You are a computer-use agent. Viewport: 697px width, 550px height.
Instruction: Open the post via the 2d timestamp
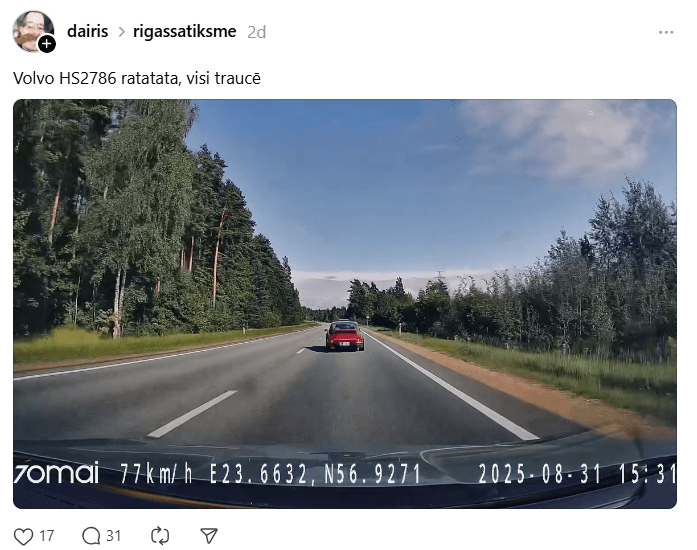tap(256, 32)
